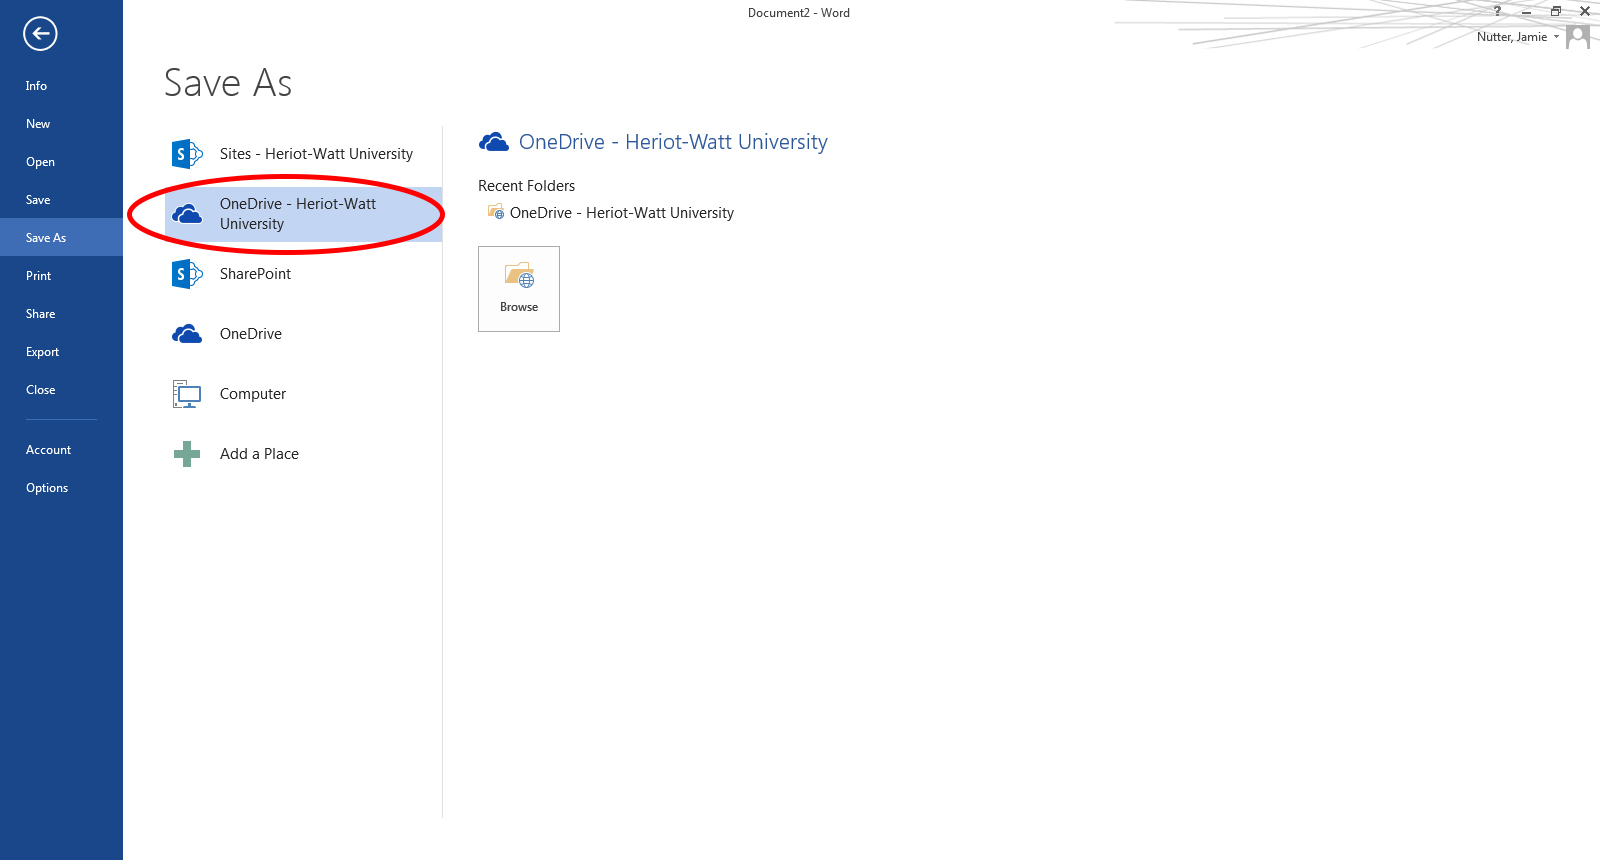Open the Export page
The height and width of the screenshot is (860, 1600).
[x=61, y=352]
